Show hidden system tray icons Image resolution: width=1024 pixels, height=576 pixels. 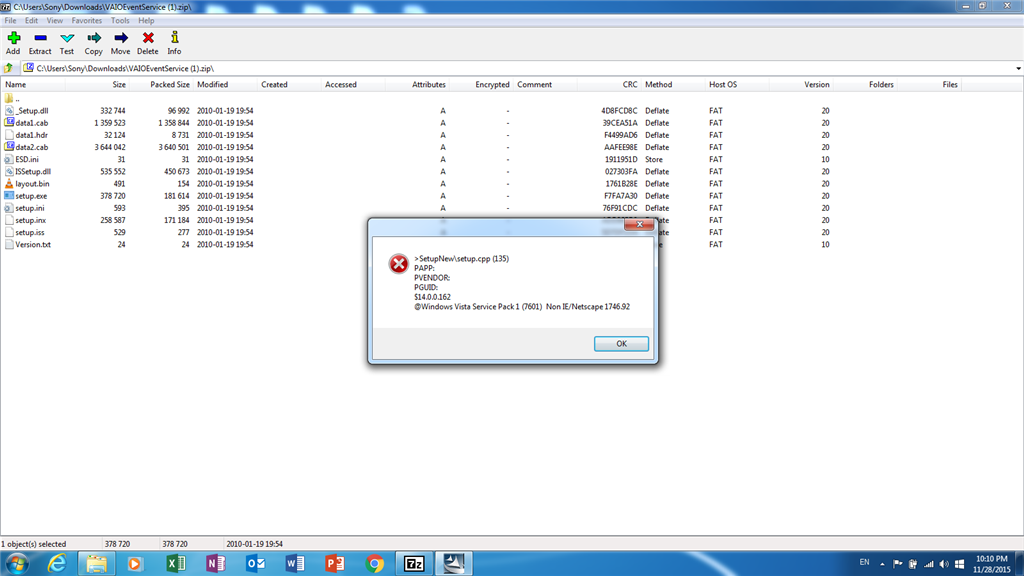point(882,564)
